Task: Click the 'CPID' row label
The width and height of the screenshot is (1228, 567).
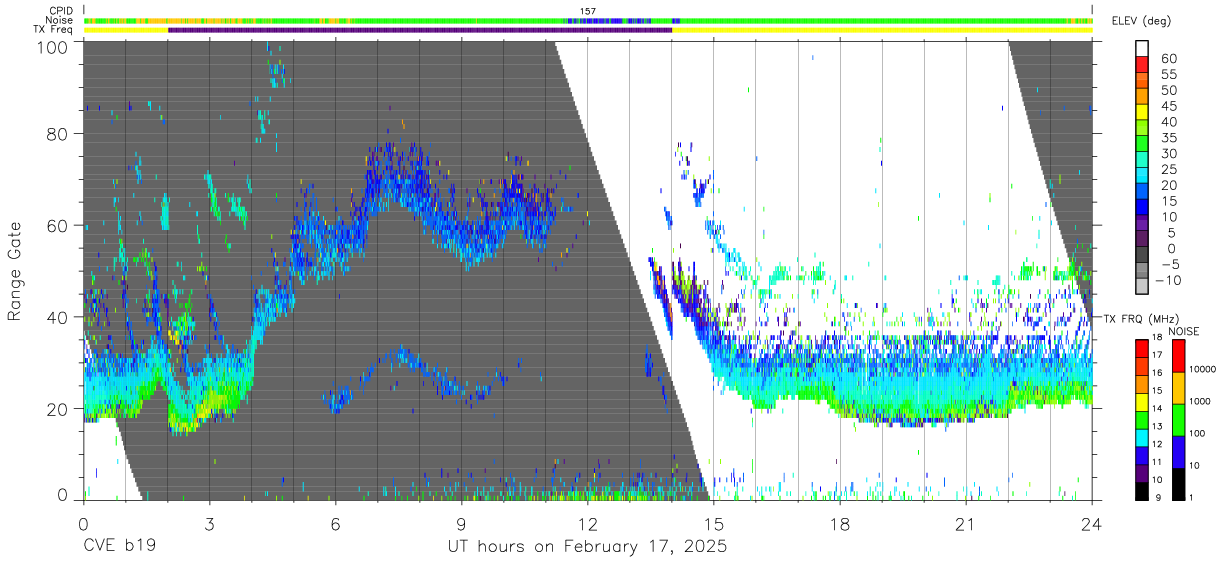Action: pos(60,11)
